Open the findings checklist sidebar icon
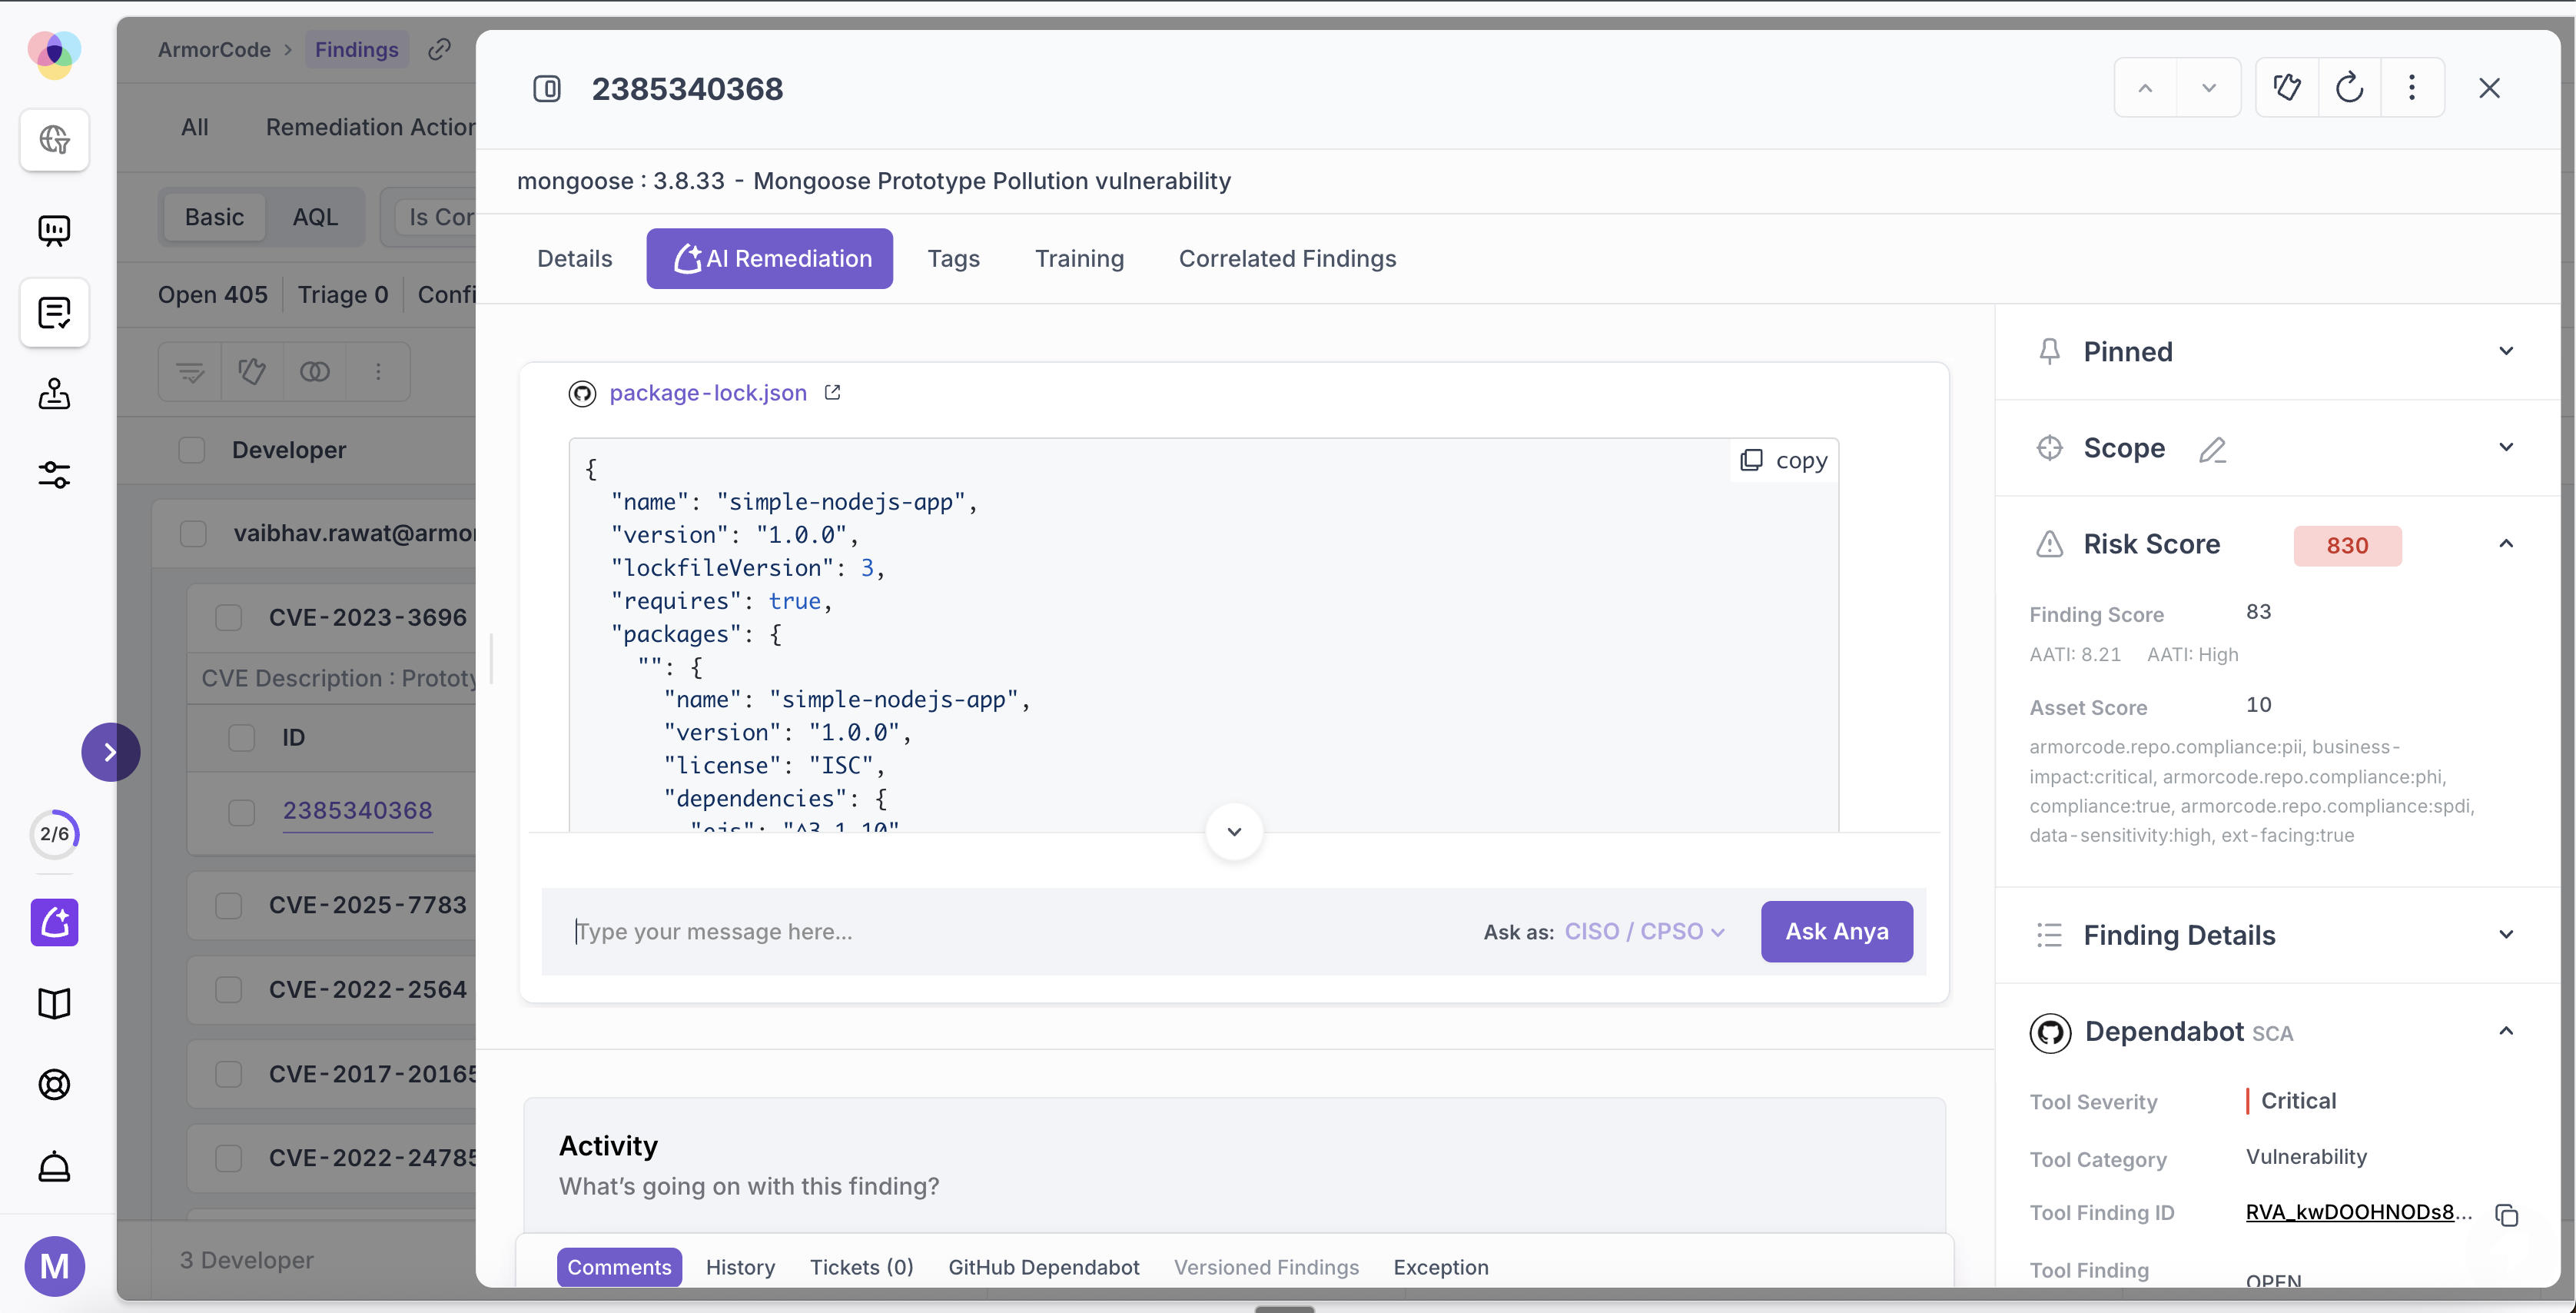The image size is (2576, 1313). pos(54,313)
